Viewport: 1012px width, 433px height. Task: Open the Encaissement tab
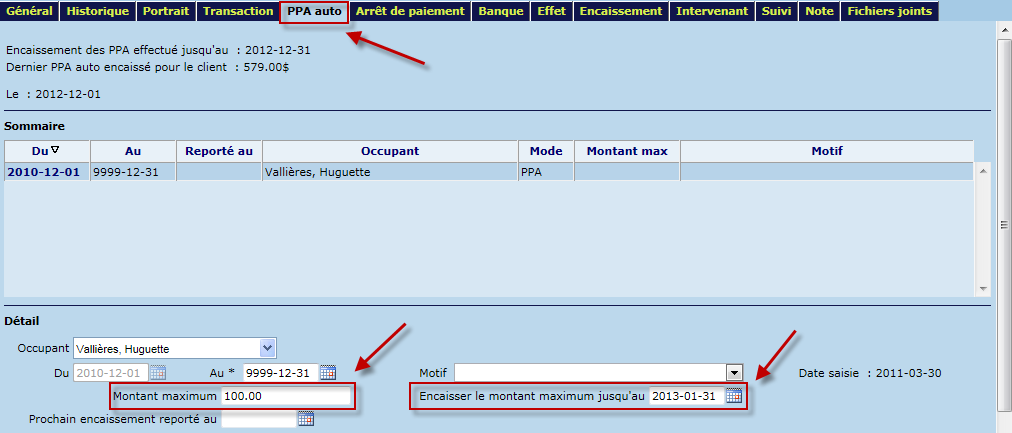coord(620,11)
